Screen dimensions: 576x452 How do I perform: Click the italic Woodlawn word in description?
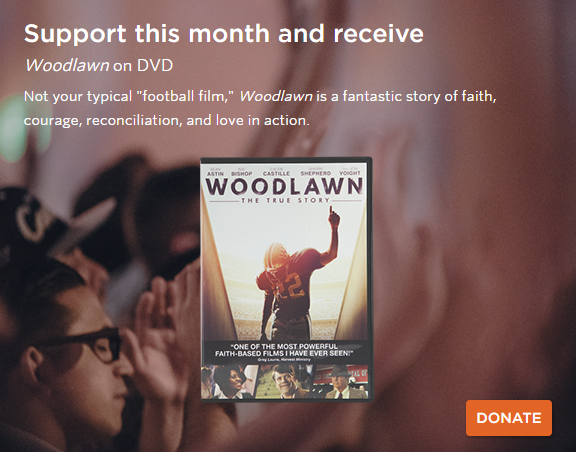(276, 97)
